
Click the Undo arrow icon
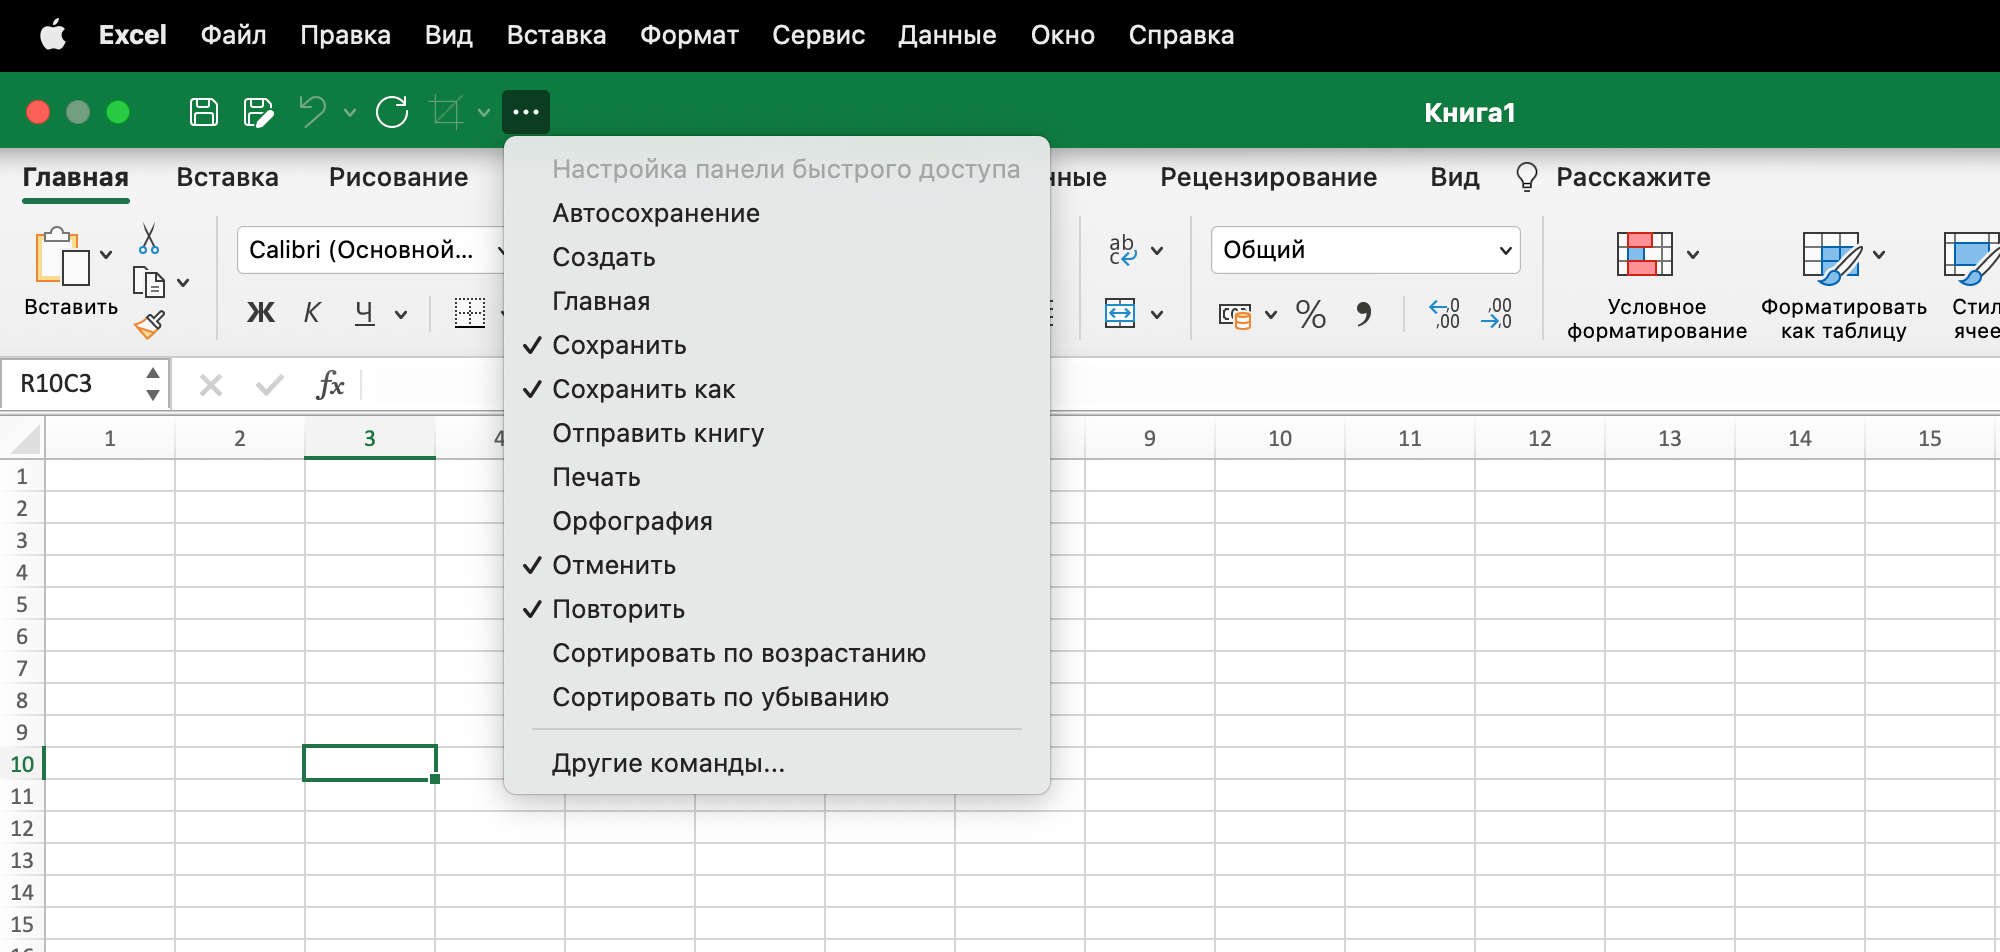[x=313, y=112]
